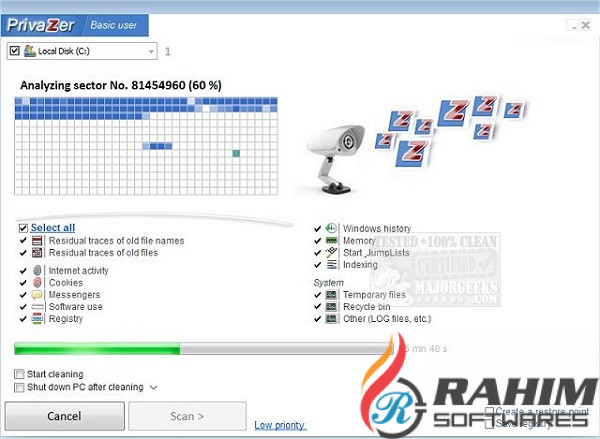Uncheck Other (LOG files, etc.) checkmark

point(317,318)
